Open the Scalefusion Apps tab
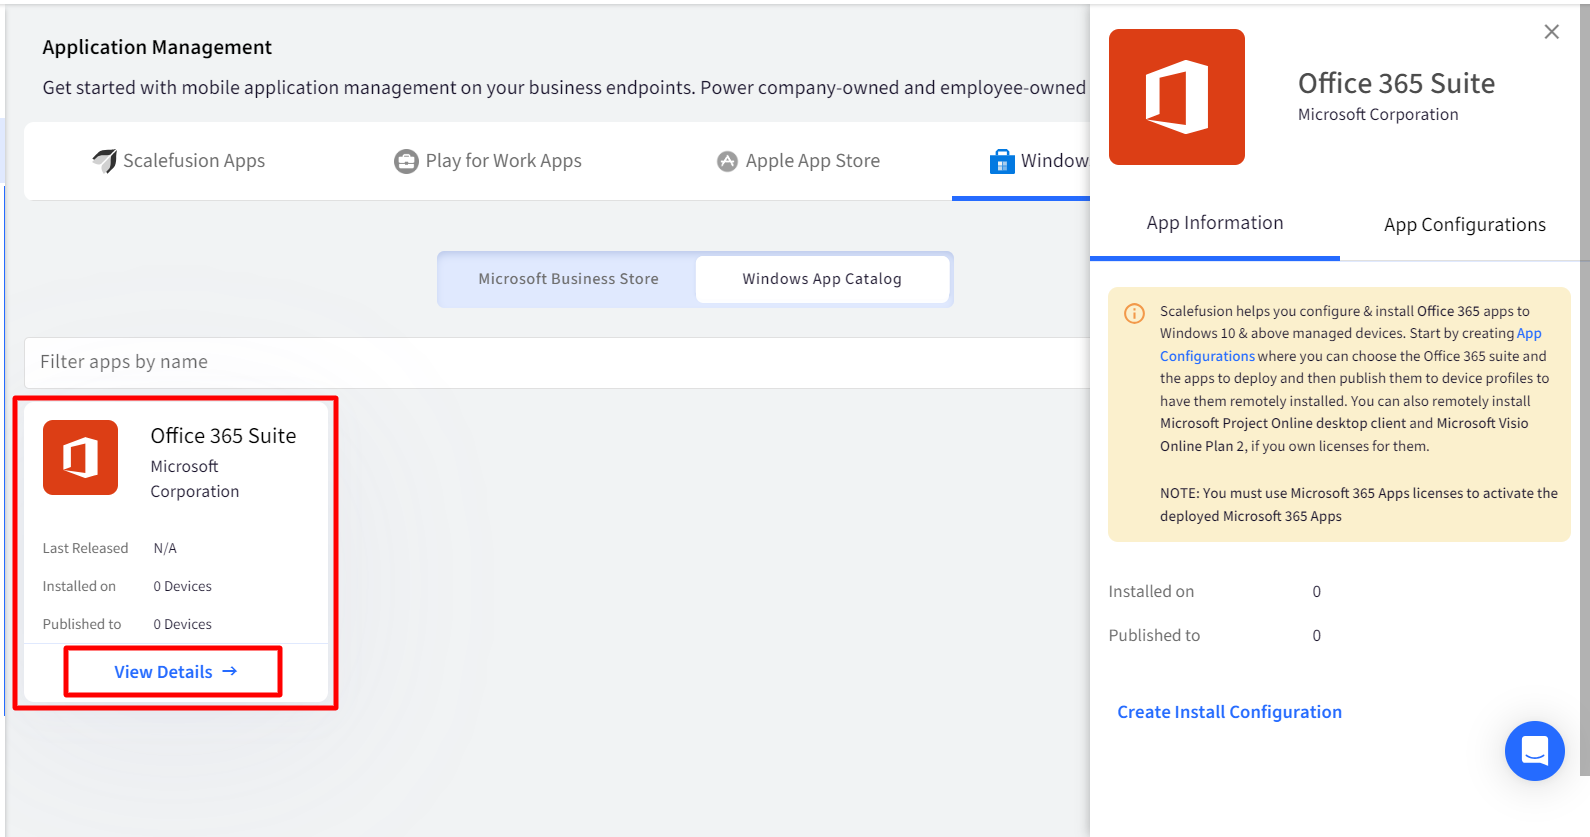The width and height of the screenshot is (1590, 837). 178,161
